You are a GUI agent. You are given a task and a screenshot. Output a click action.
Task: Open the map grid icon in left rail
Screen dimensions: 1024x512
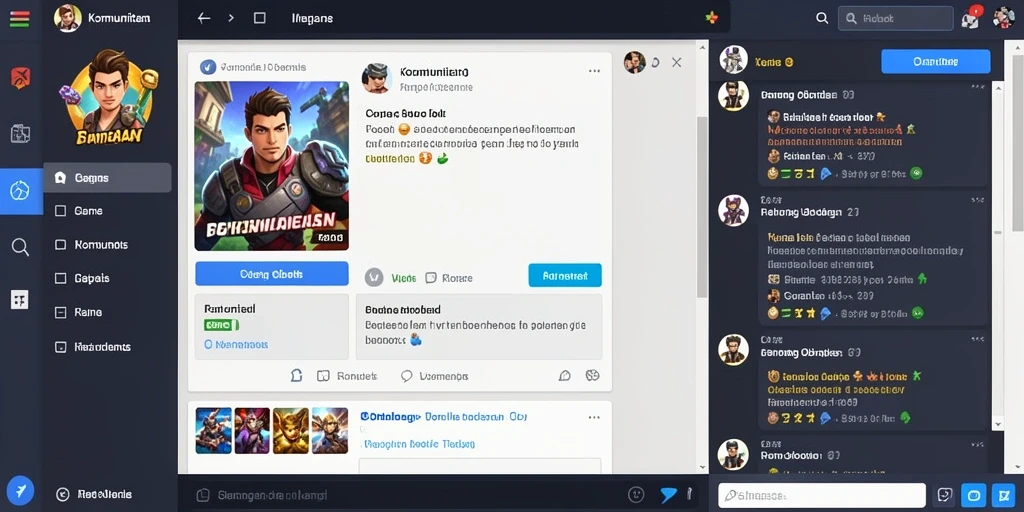pyautogui.click(x=20, y=134)
